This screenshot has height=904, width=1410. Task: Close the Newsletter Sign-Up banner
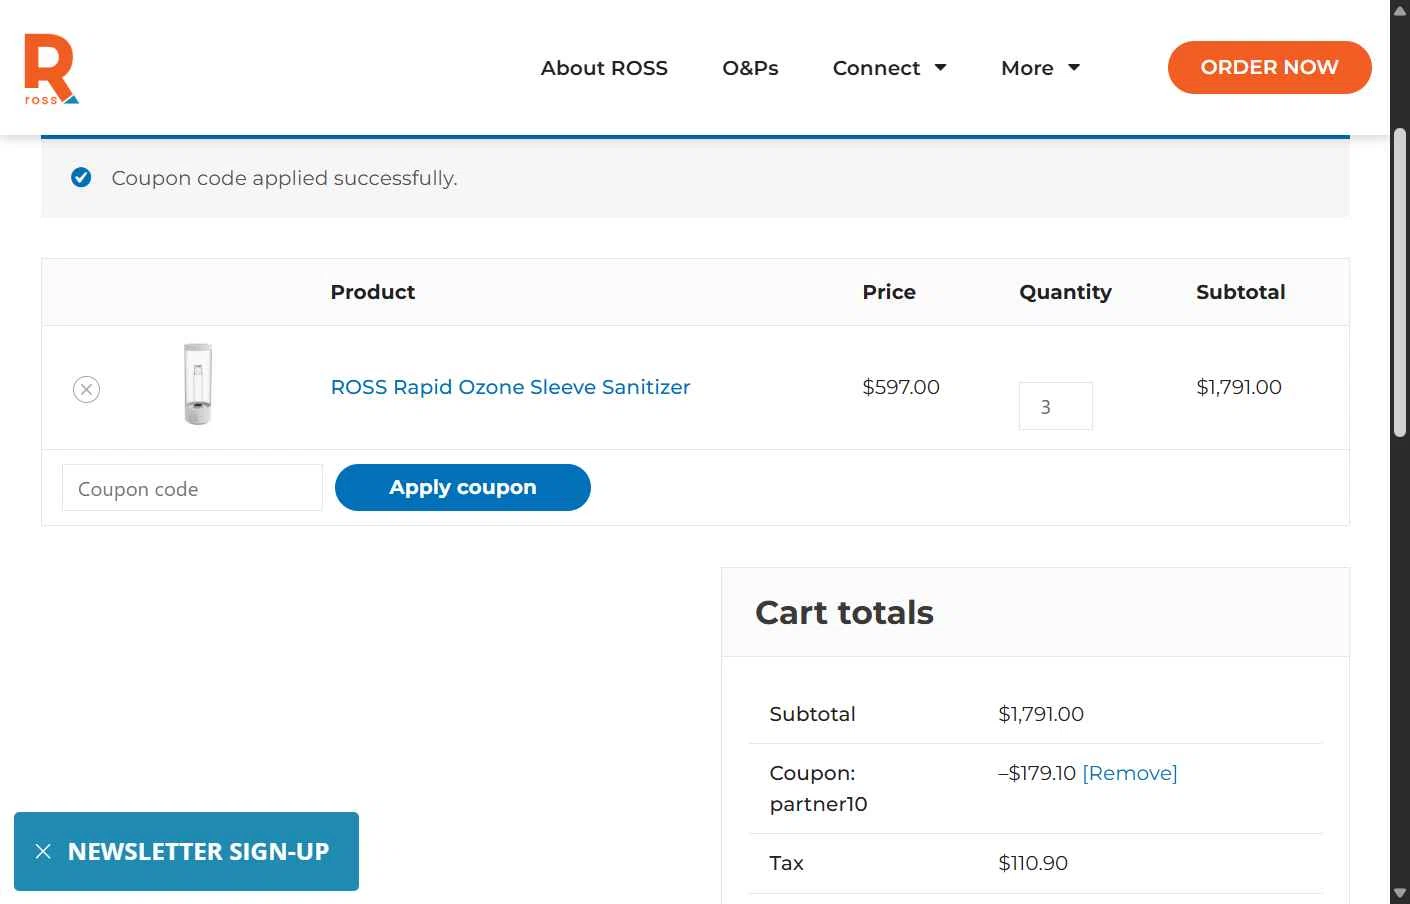pyautogui.click(x=43, y=851)
